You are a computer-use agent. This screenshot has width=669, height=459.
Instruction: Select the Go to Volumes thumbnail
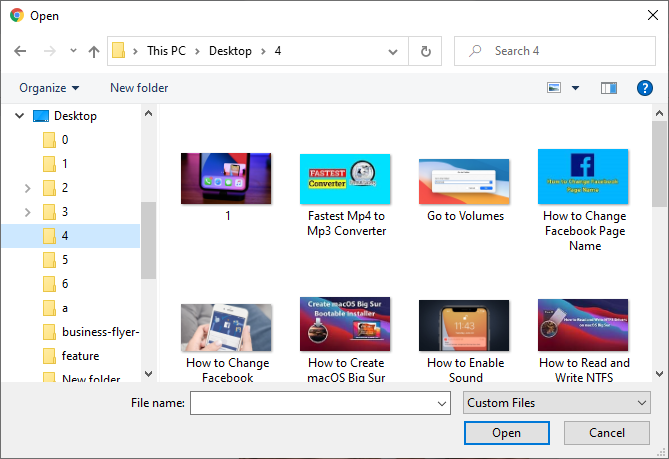coord(465,179)
